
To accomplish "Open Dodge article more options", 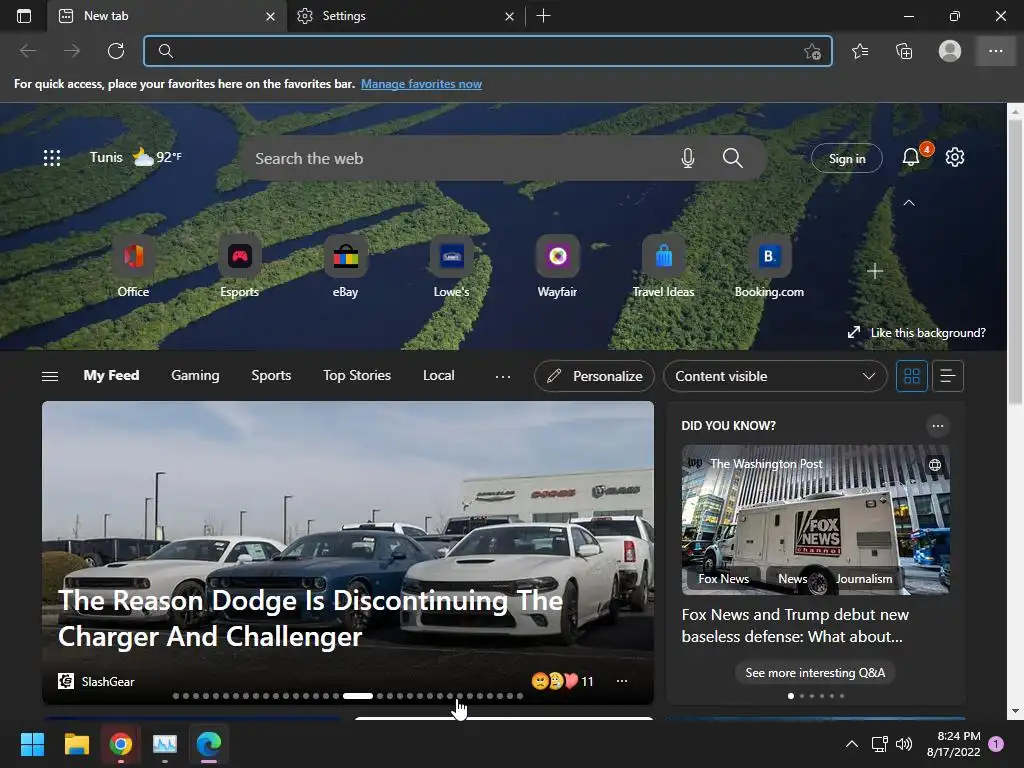I will [x=622, y=681].
